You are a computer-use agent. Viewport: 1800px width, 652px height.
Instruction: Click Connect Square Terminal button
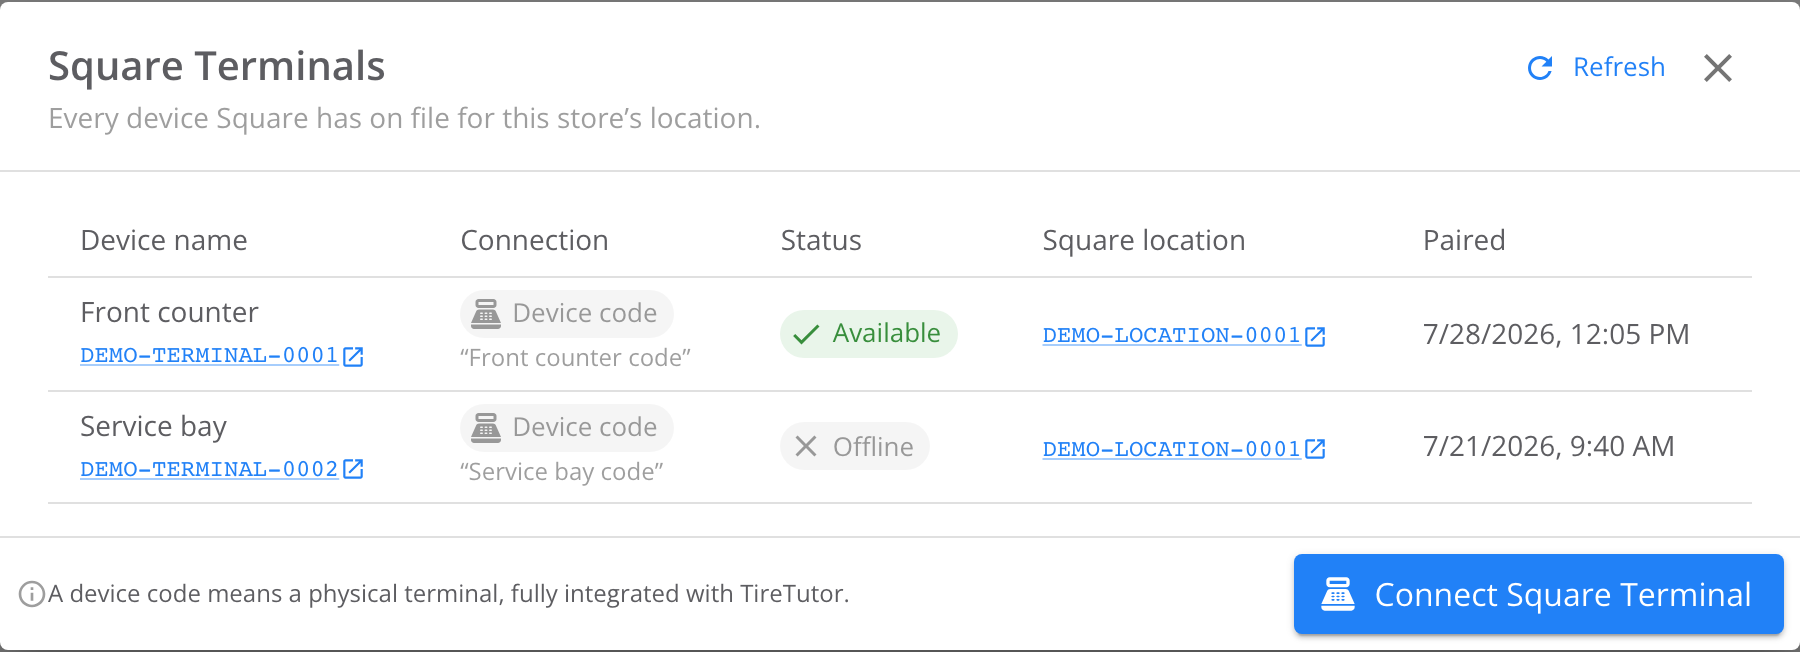tap(1538, 594)
